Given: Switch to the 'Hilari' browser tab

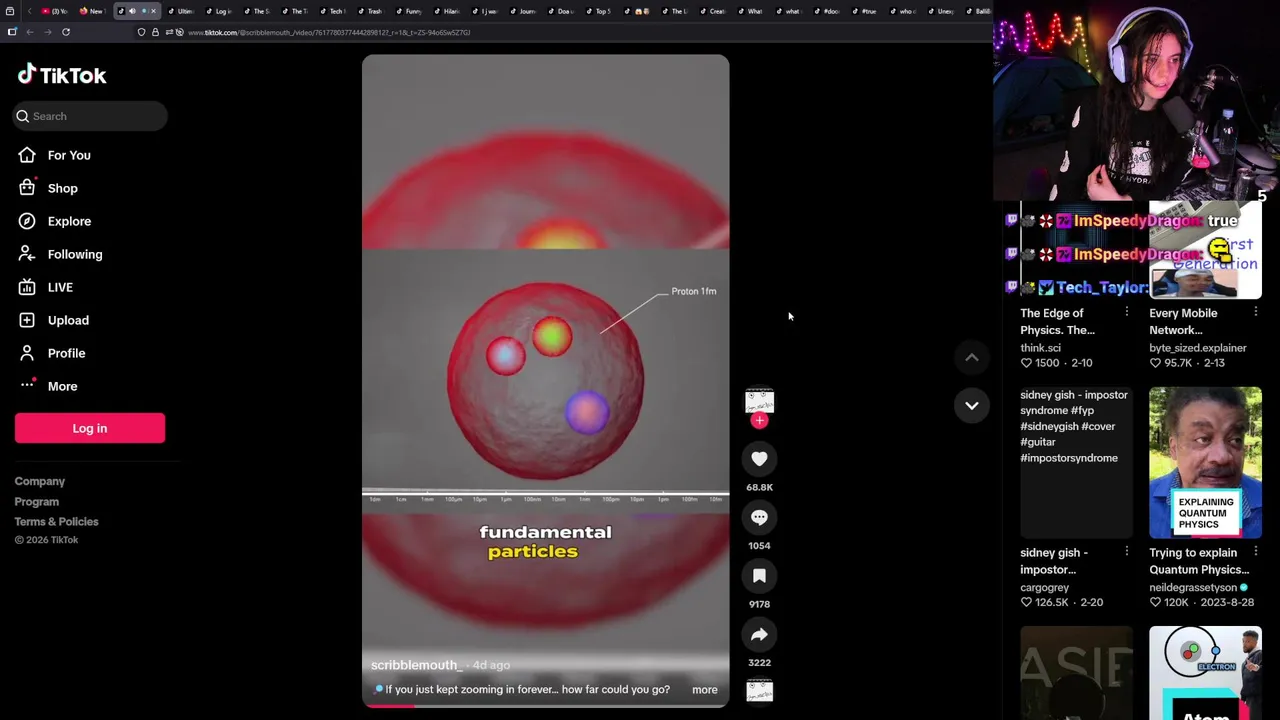Looking at the screenshot, I should pos(446,11).
